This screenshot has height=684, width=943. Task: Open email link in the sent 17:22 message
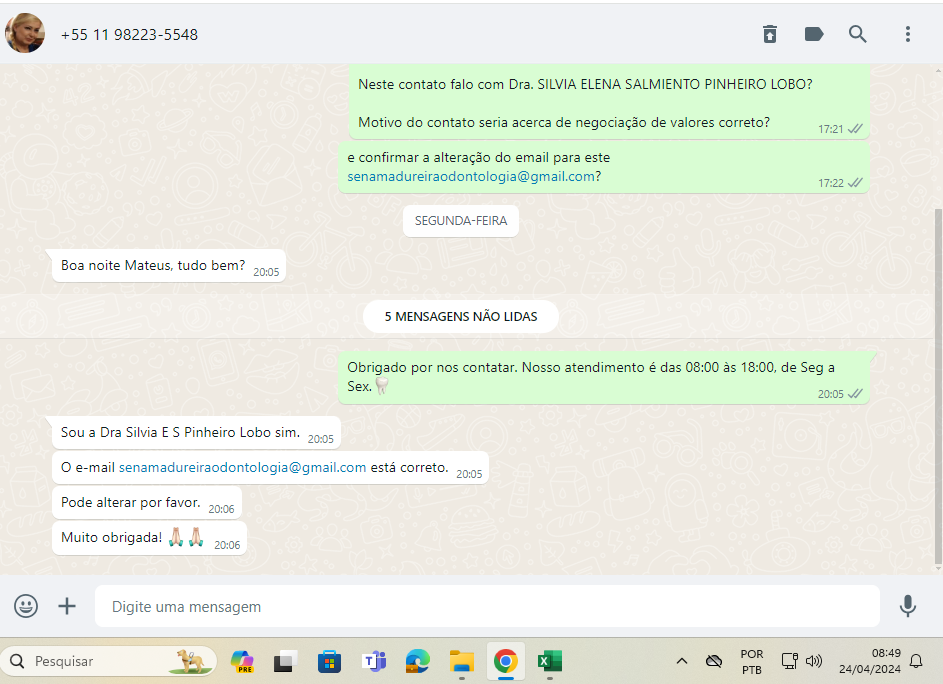(x=471, y=176)
